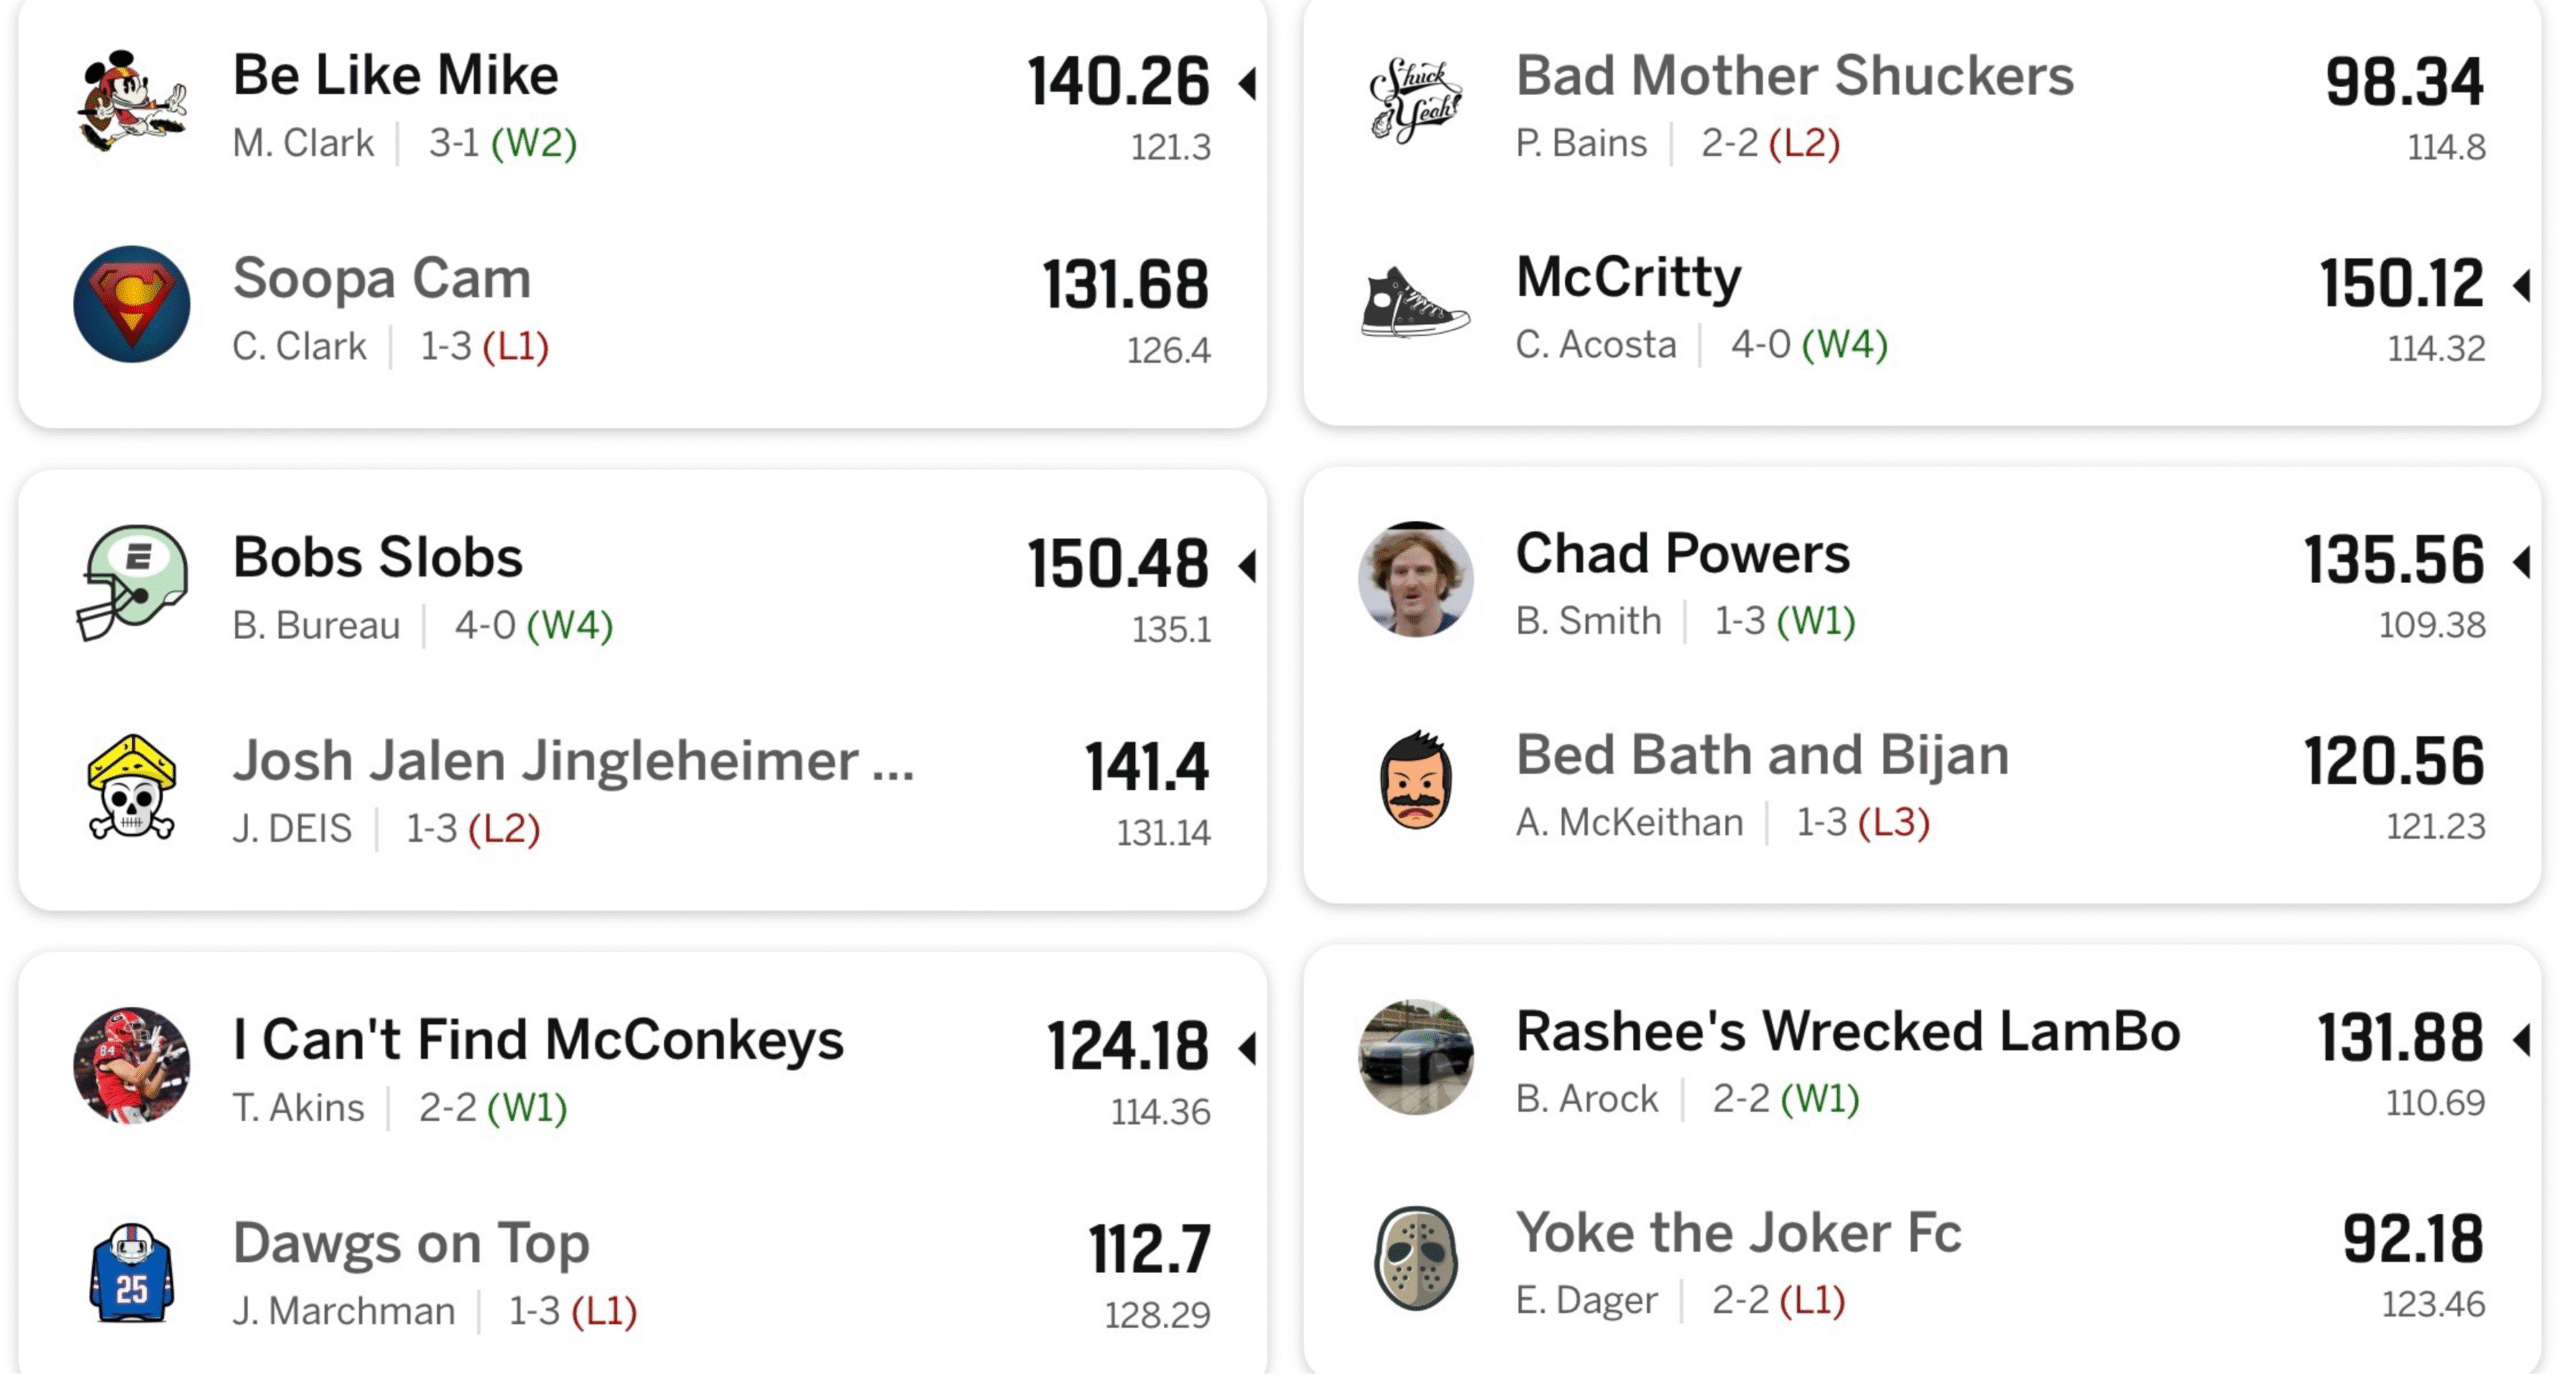Open the Josh Jalen Jingleheimer team link
Image resolution: width=2560 pixels, height=1377 pixels.
click(573, 761)
